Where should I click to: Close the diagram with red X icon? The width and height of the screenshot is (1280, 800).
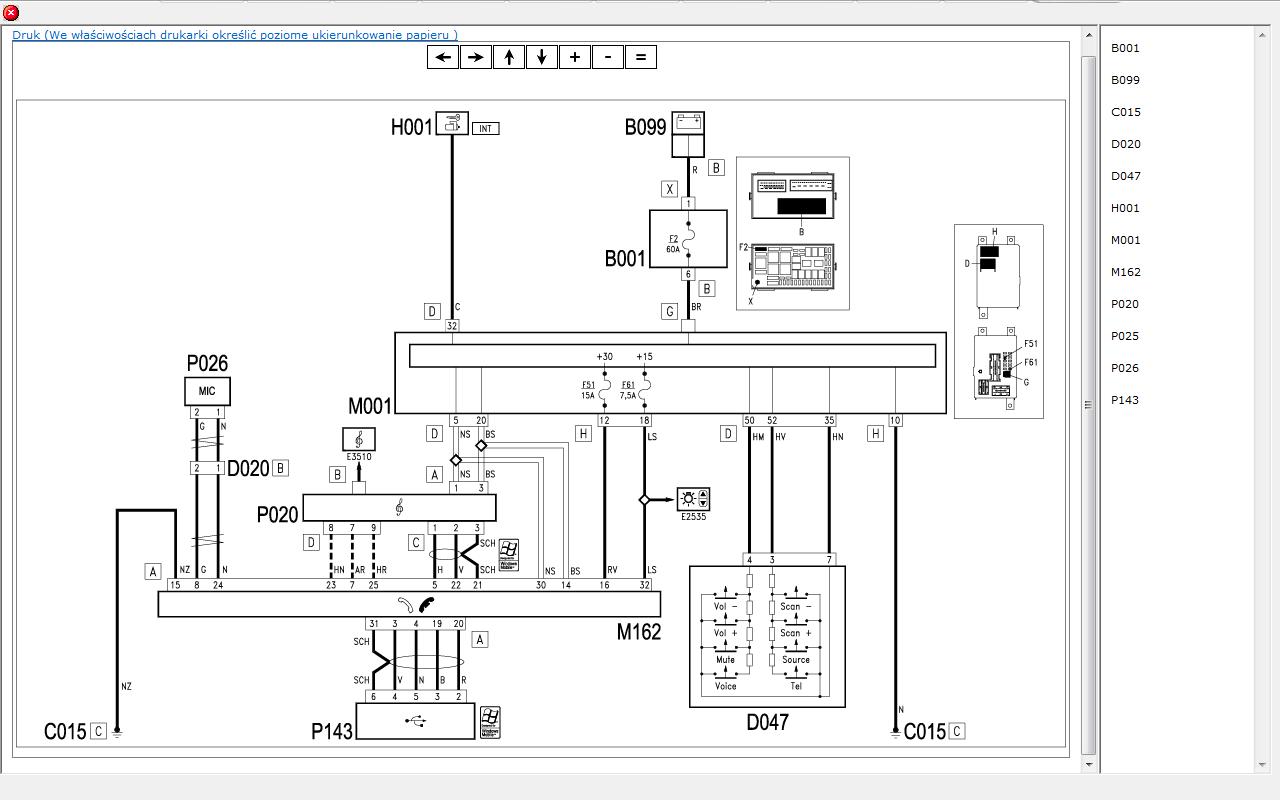tap(11, 12)
